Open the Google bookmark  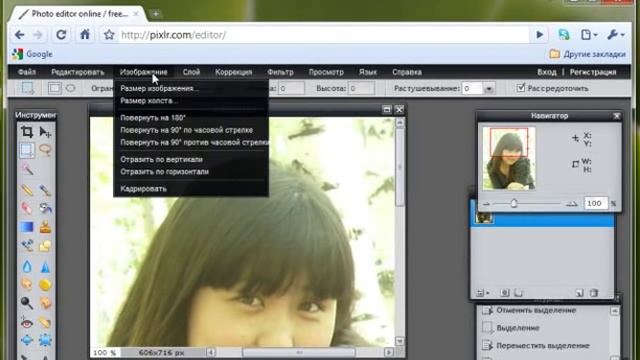coord(33,54)
